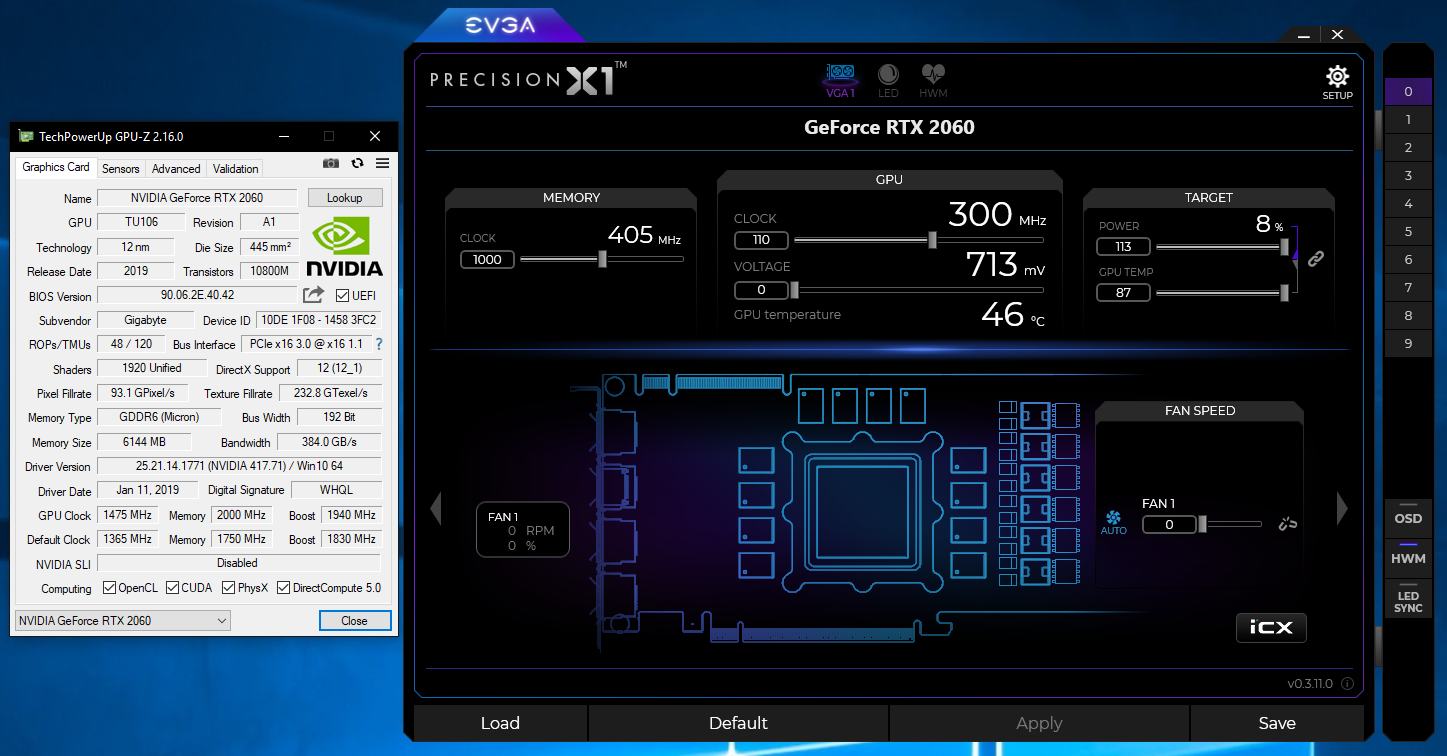Screen dimensions: 1447x756
Task: Go to previous panel with left arrow
Action: [x=435, y=509]
